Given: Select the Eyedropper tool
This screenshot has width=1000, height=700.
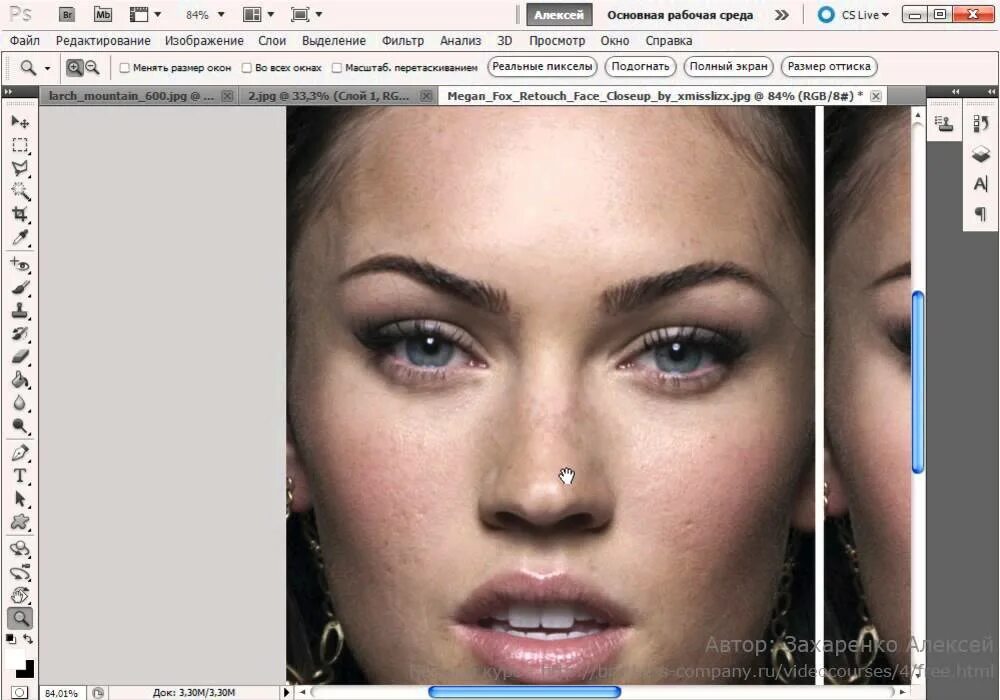Looking at the screenshot, I should pyautogui.click(x=20, y=238).
